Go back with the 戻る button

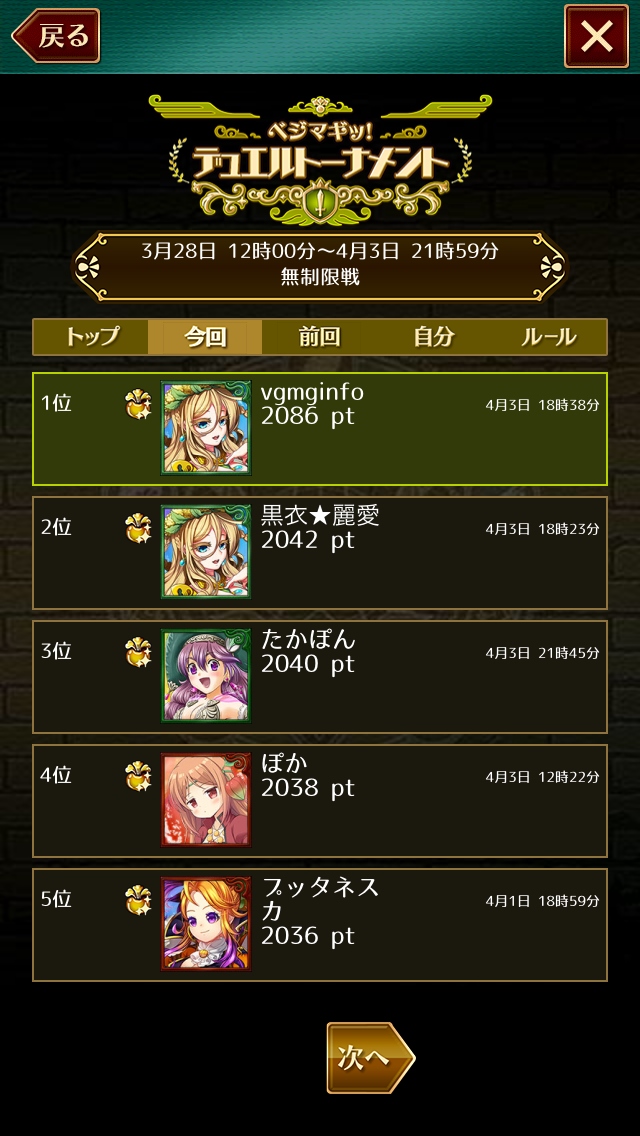tap(56, 36)
